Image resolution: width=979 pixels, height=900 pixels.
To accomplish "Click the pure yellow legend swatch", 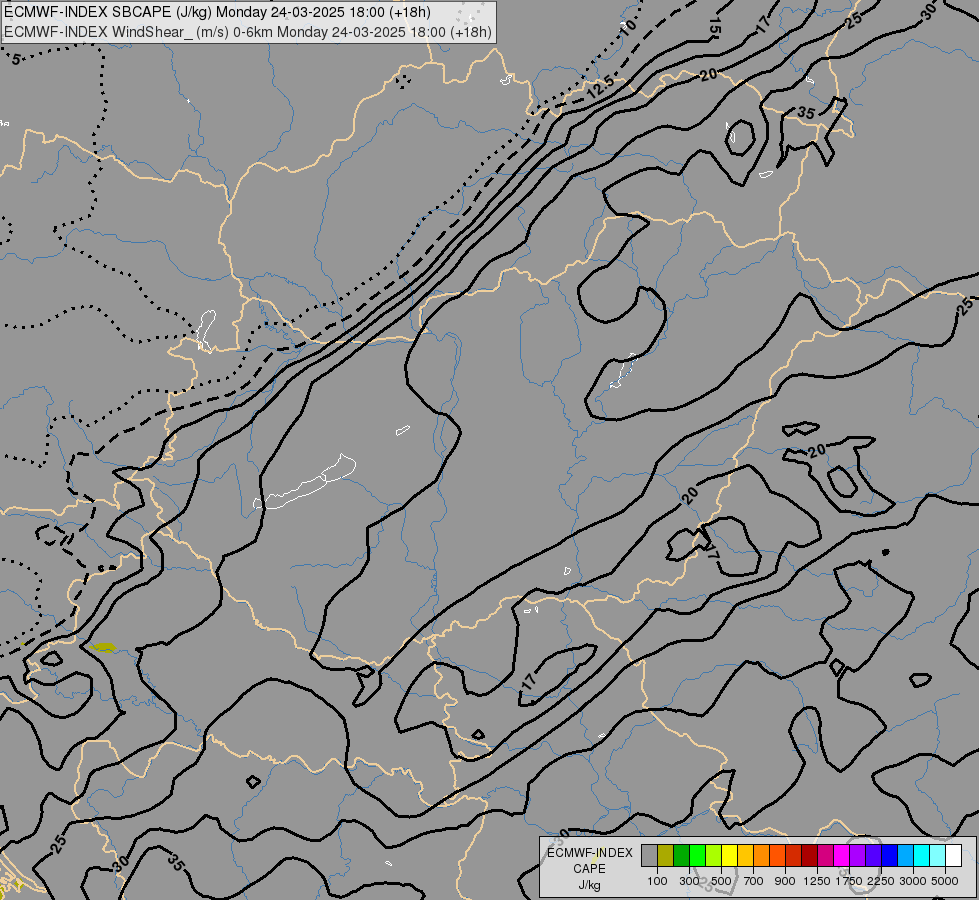I will 729,855.
